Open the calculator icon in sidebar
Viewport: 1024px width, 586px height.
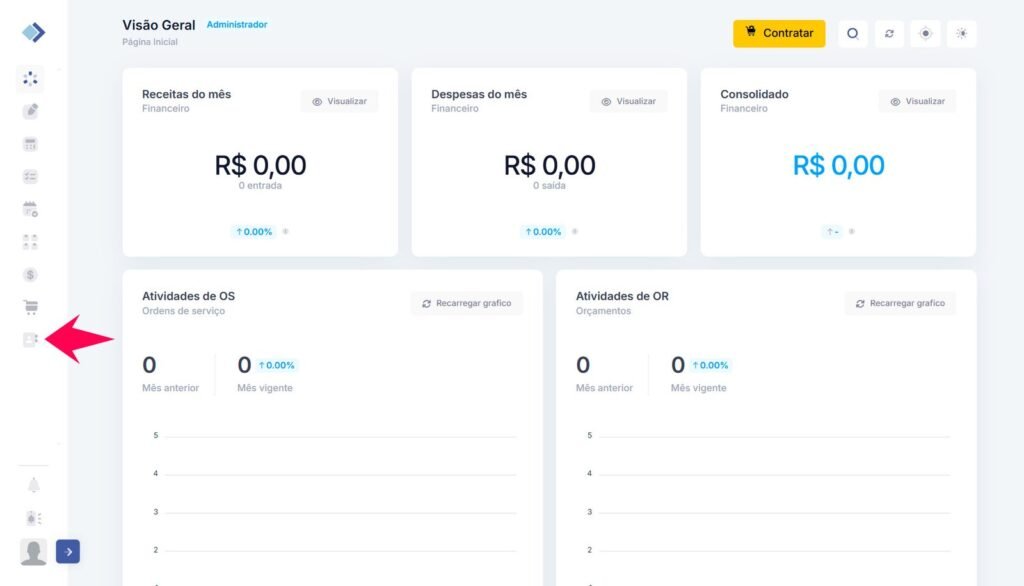point(31,144)
